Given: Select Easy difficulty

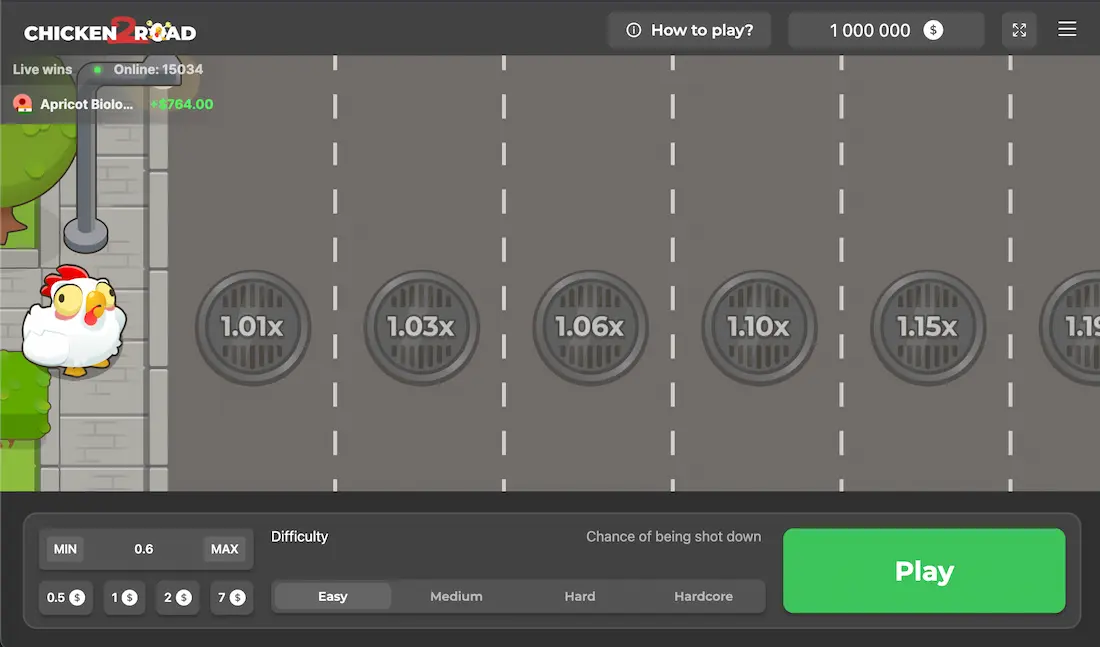Looking at the screenshot, I should pos(331,595).
